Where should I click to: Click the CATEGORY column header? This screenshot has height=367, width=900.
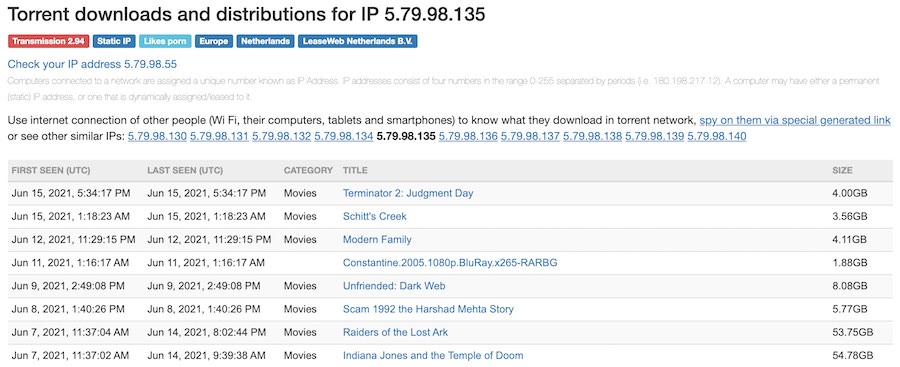coord(308,171)
